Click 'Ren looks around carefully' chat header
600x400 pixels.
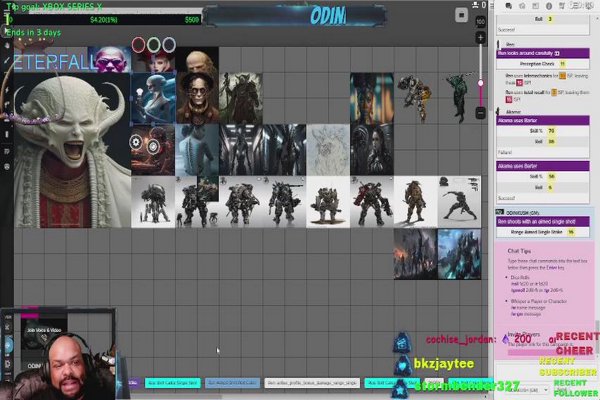click(543, 53)
